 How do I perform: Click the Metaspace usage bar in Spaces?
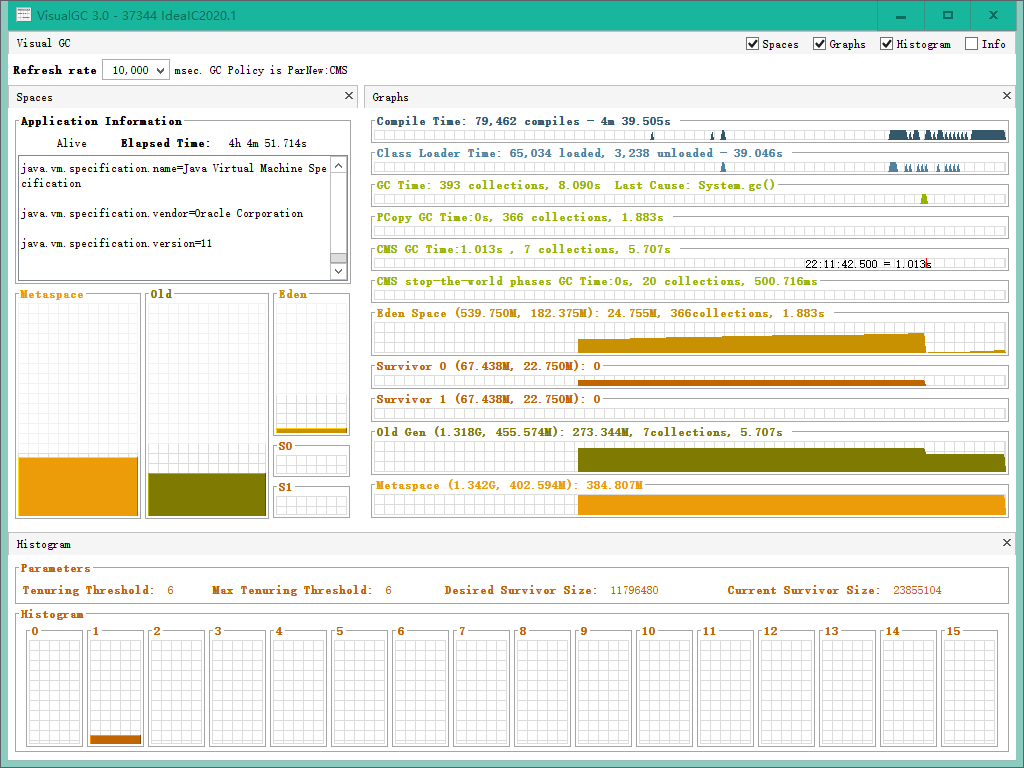tap(78, 487)
